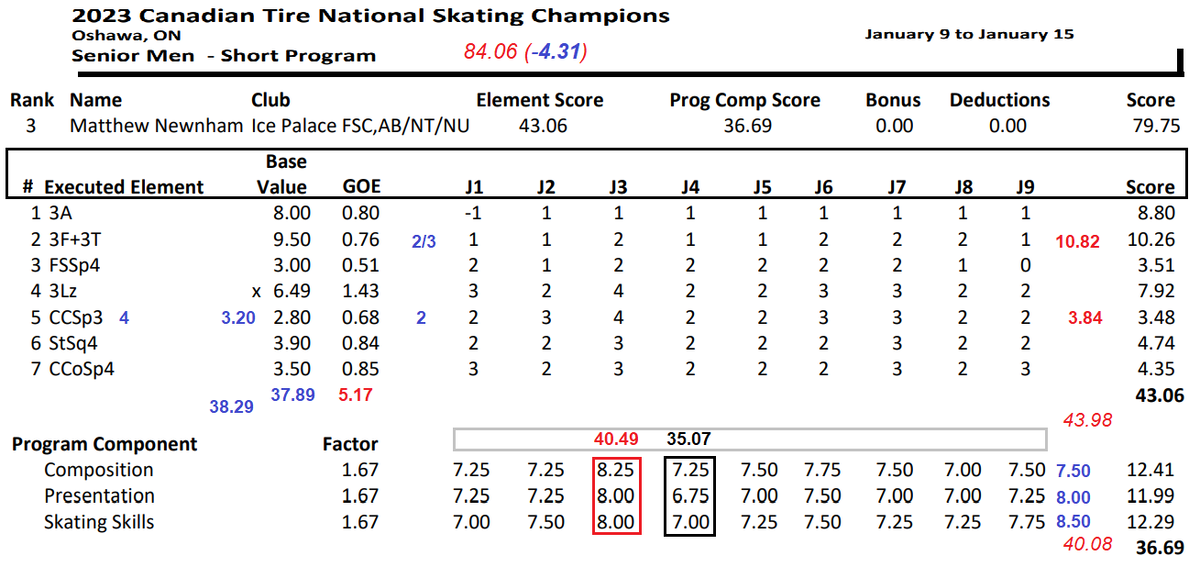Screen dimensions: 1200x567
Task: Click the red-boxed 8.25 Composition mark
Action: [x=616, y=470]
